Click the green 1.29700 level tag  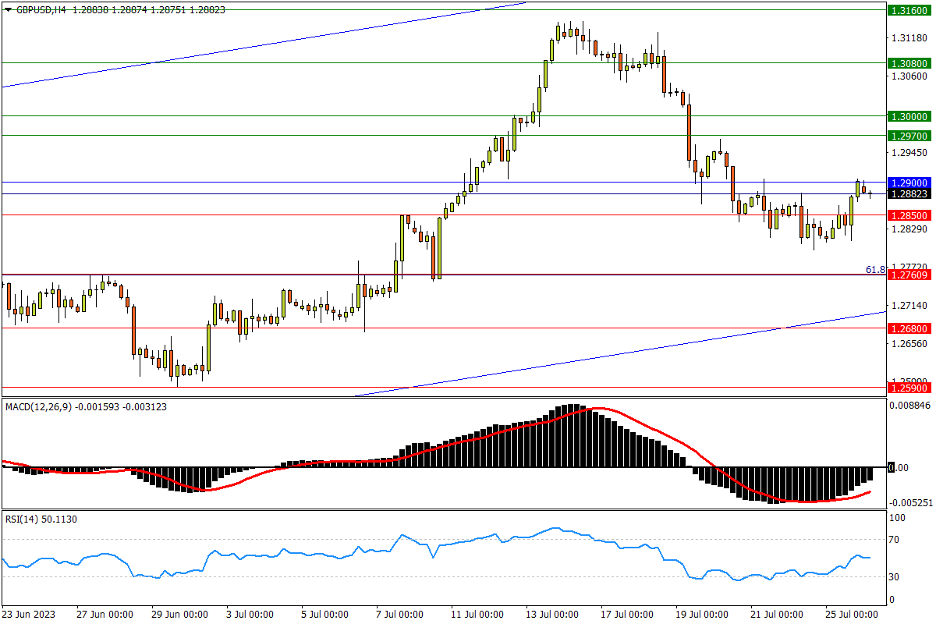pos(909,135)
